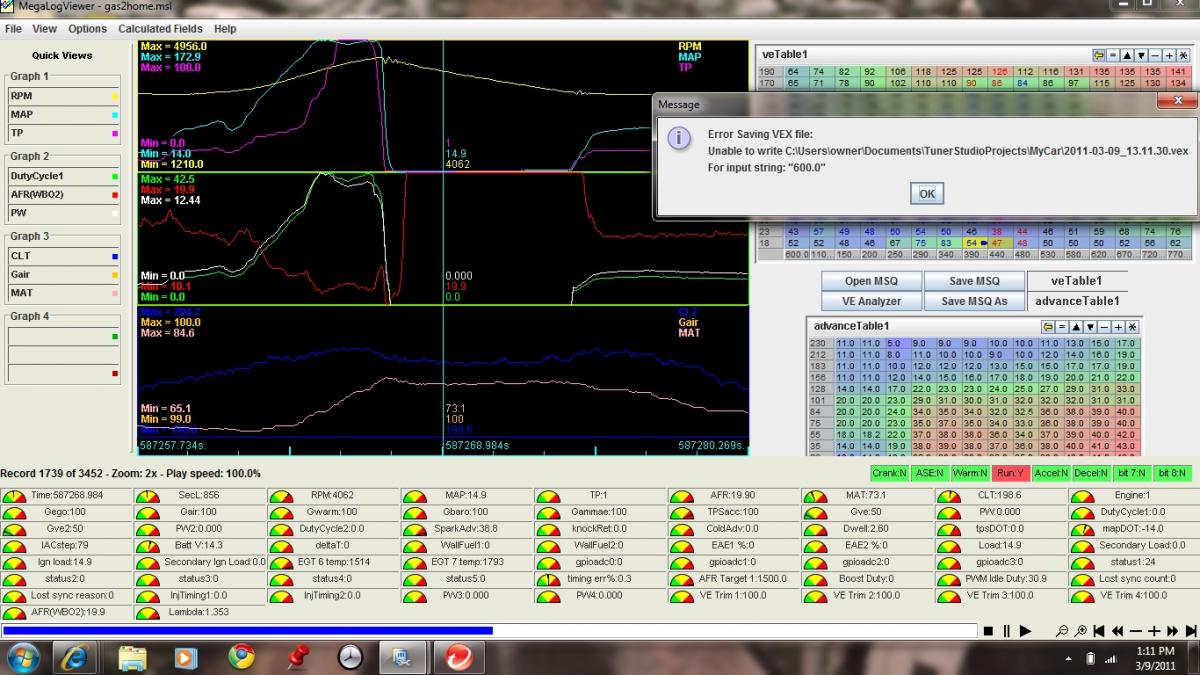1200x675 pixels.
Task: Zoom out the graph with magnifier minus
Action: click(x=1062, y=631)
